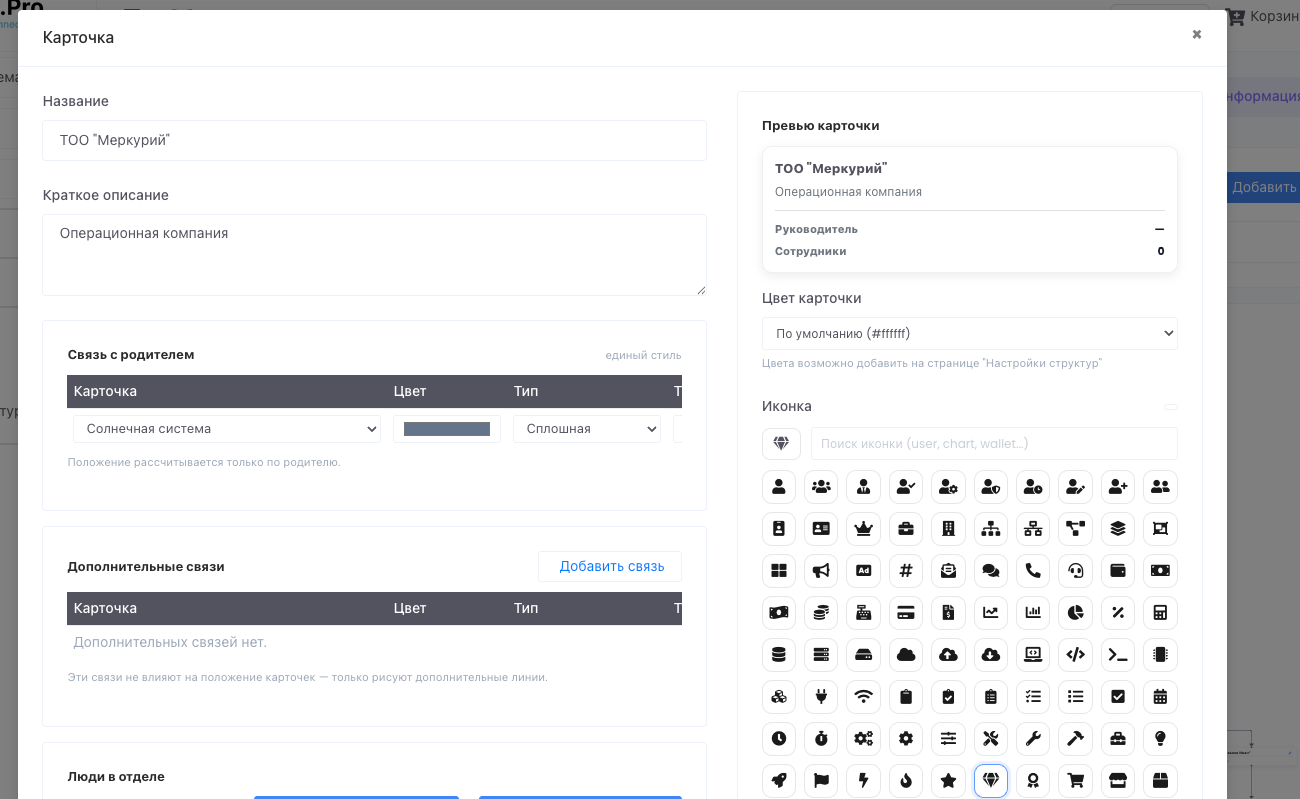Select the calendar icon

1160,697
